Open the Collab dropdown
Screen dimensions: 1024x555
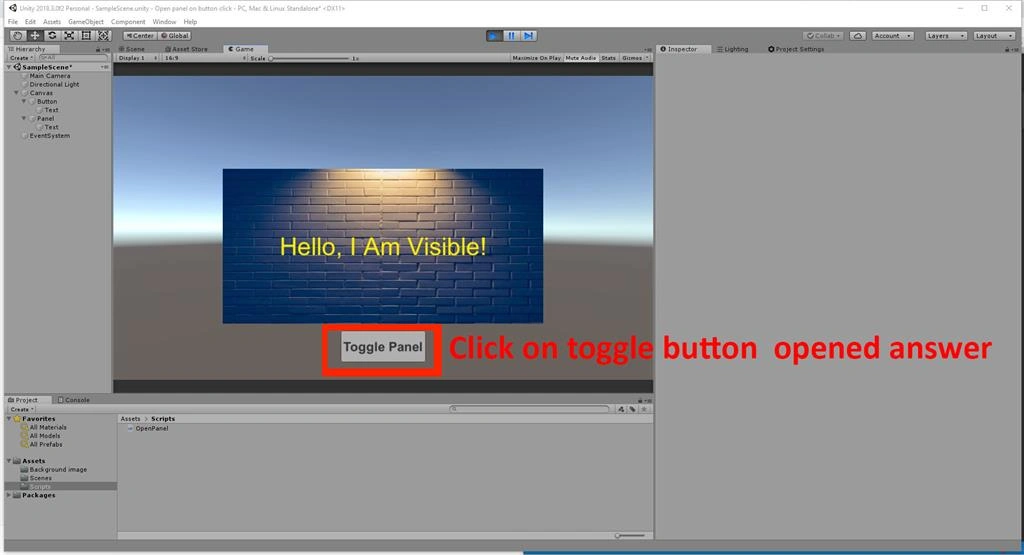[824, 36]
